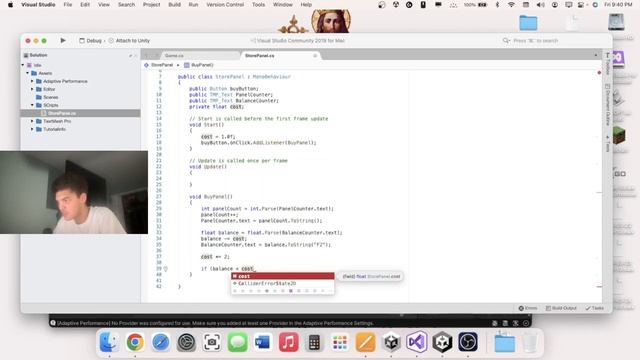Start debugging with the Run play button
This screenshot has width=640, height=360.
tap(63, 40)
